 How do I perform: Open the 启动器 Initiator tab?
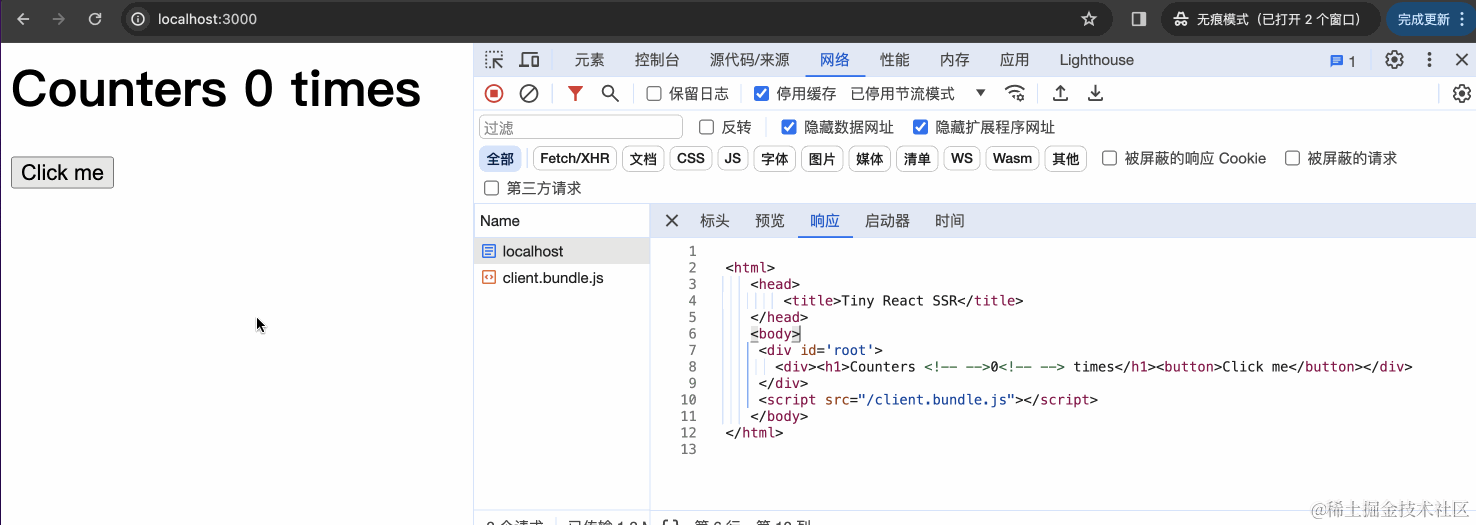(x=887, y=221)
